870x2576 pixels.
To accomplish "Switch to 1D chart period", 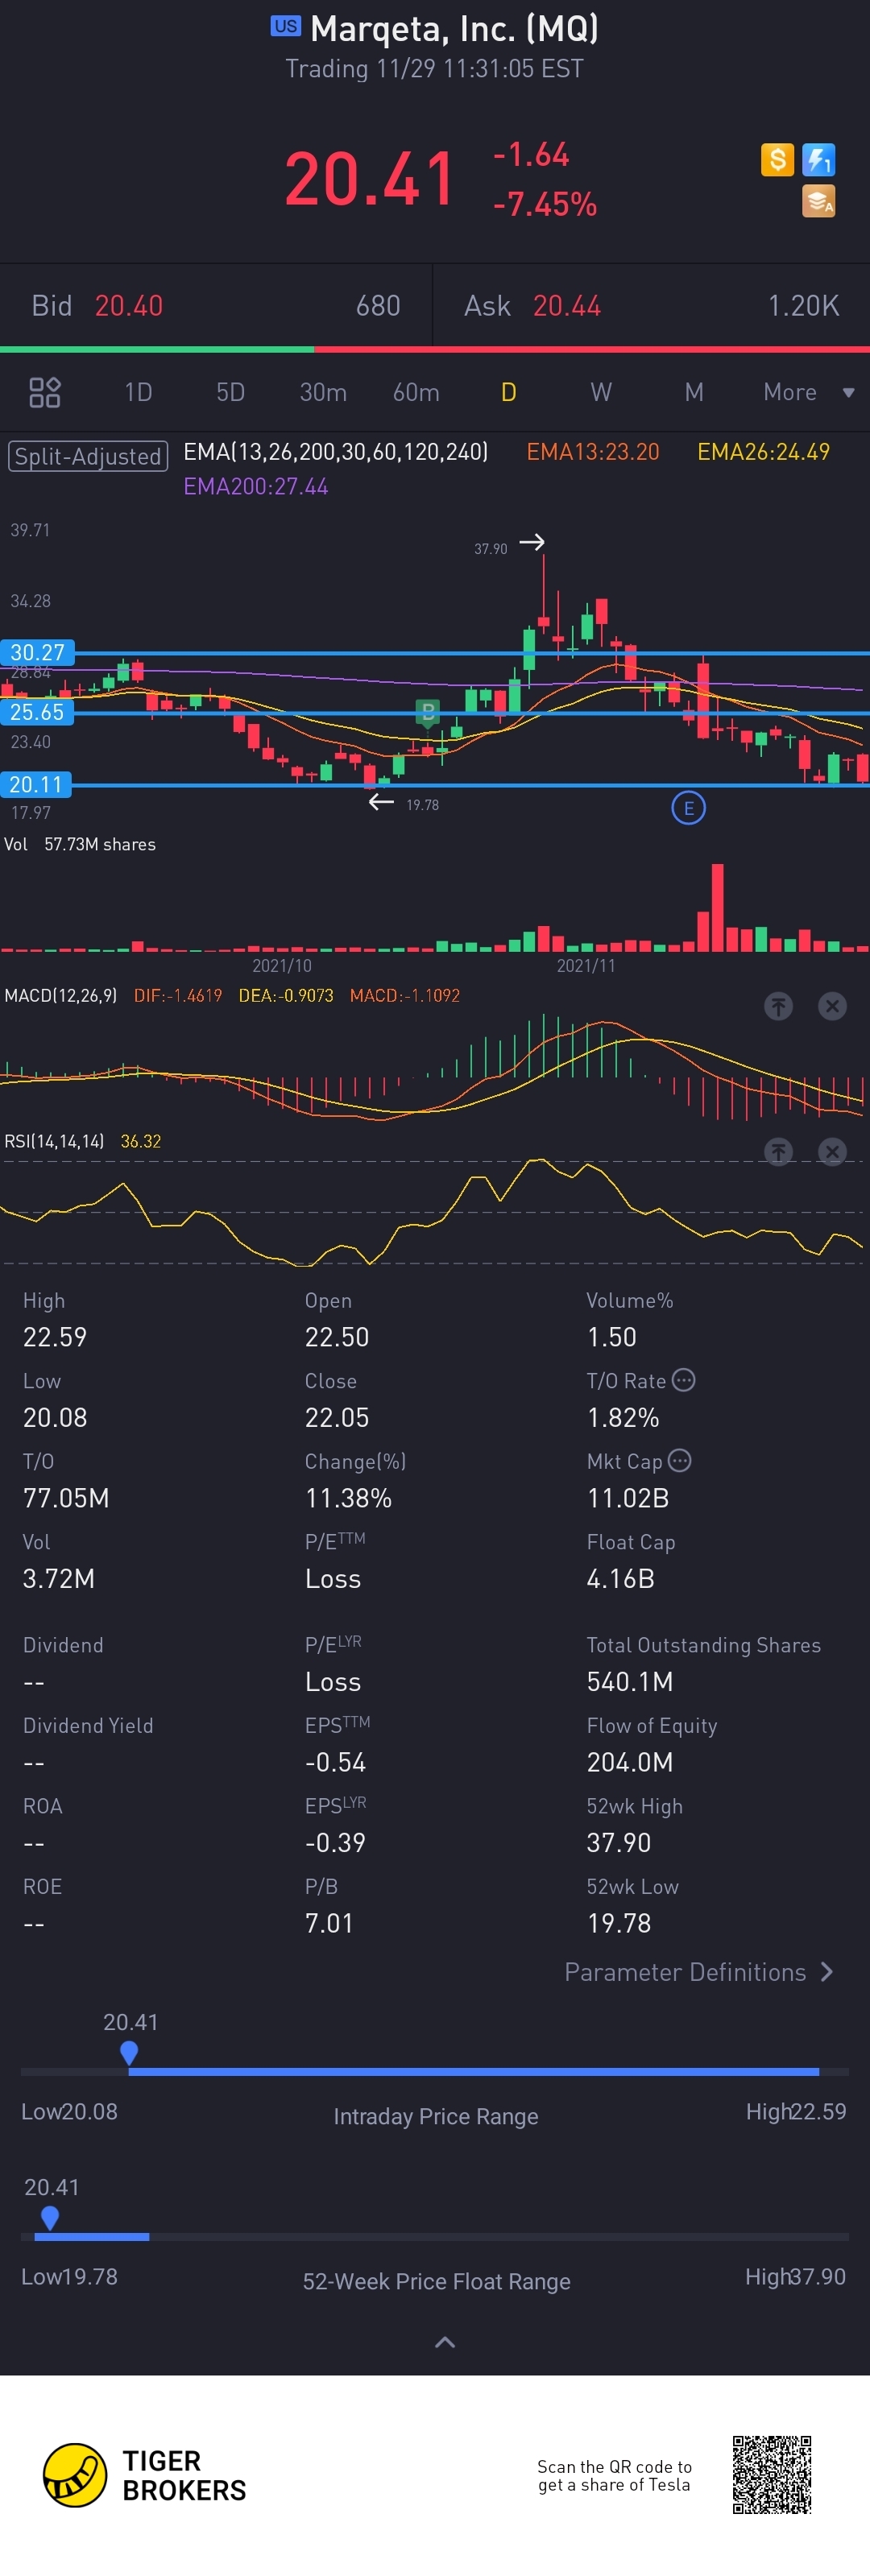I will pyautogui.click(x=138, y=392).
